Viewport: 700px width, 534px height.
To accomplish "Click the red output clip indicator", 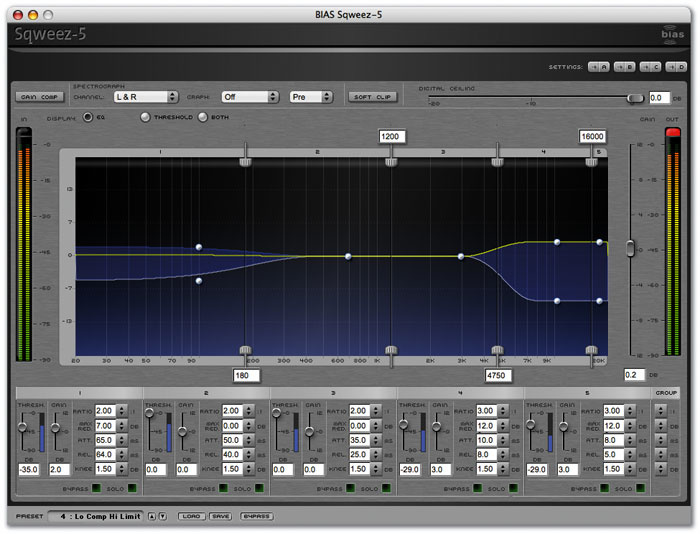I will click(673, 132).
